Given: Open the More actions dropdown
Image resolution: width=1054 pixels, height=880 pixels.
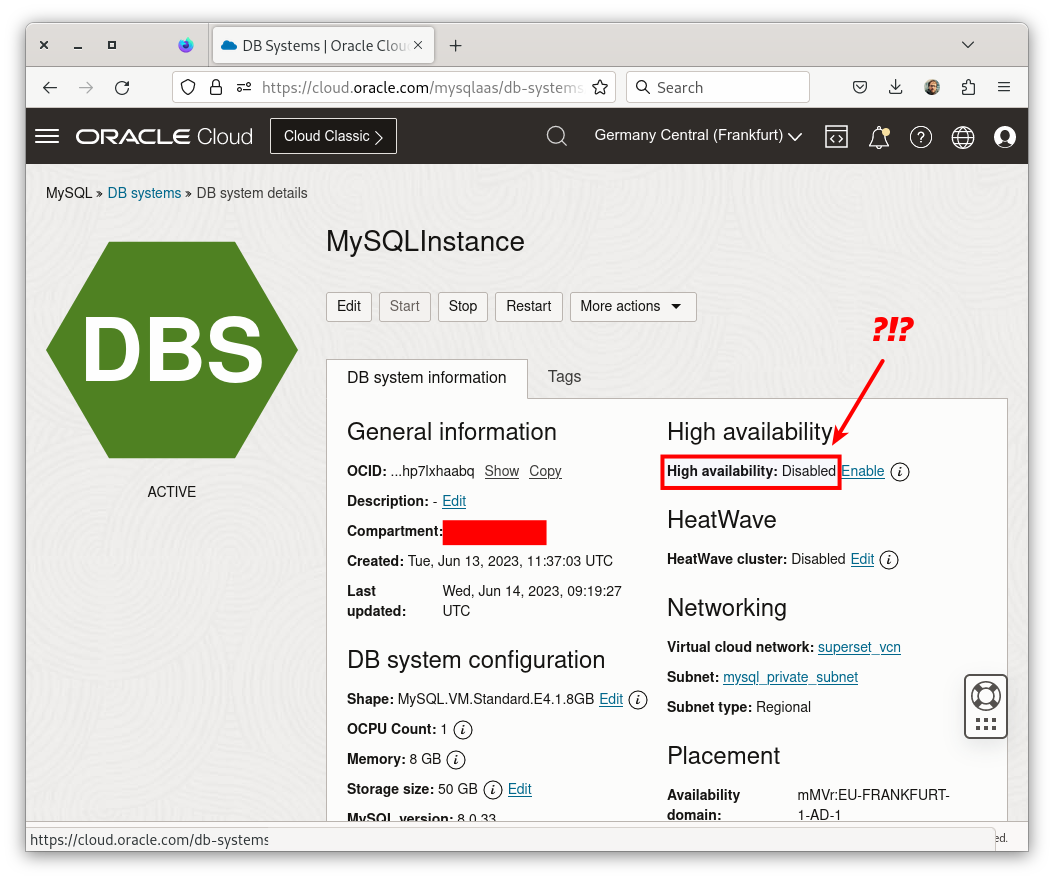Looking at the screenshot, I should coord(633,307).
